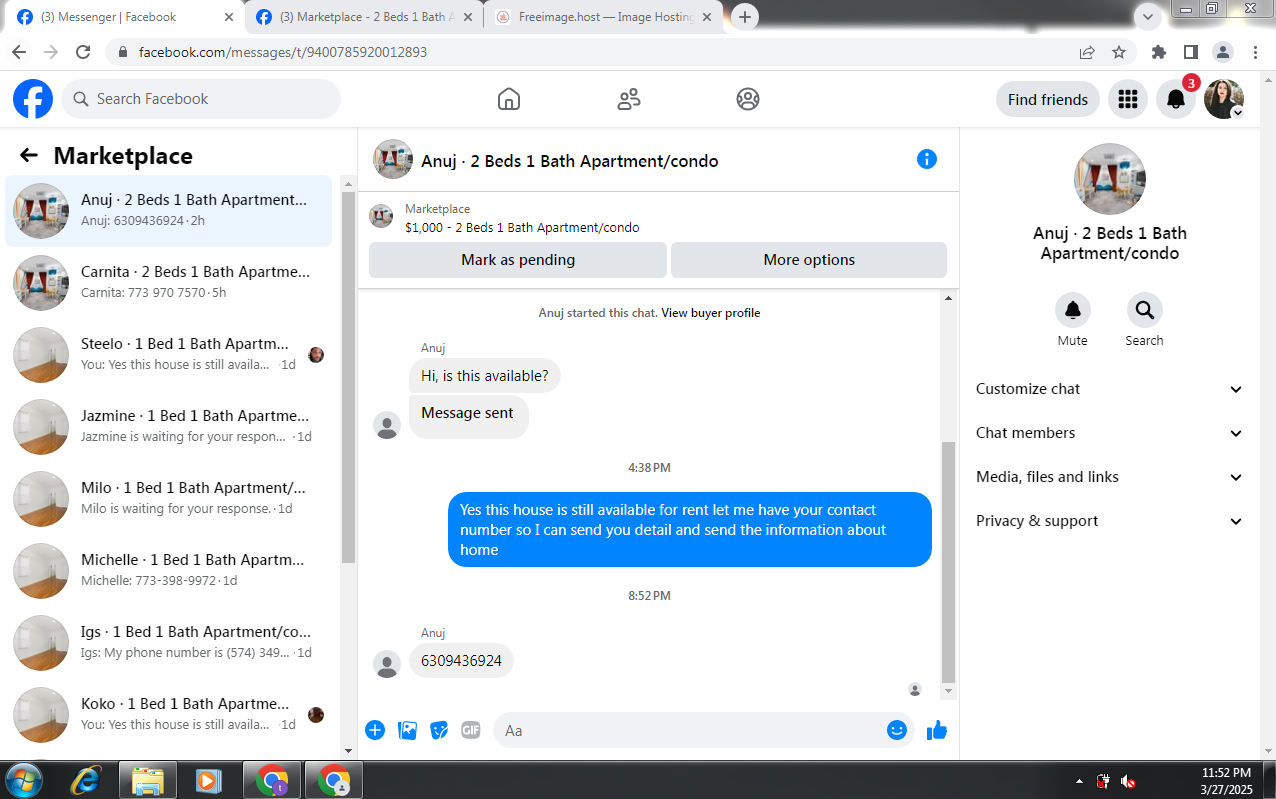Open the emoji picker smiley icon

tap(897, 730)
